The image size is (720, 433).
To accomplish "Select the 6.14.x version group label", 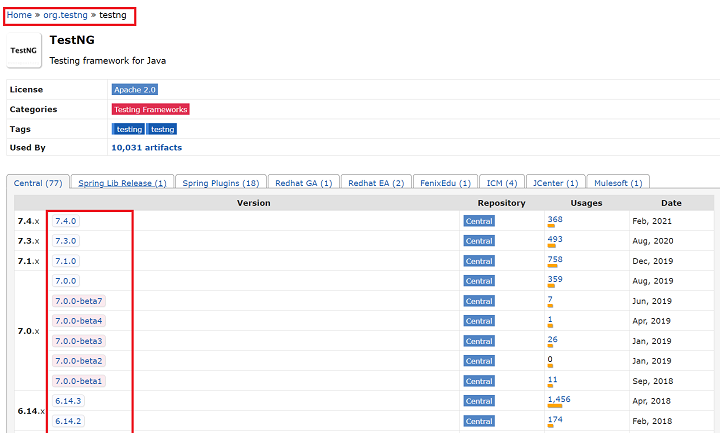I will (x=31, y=411).
